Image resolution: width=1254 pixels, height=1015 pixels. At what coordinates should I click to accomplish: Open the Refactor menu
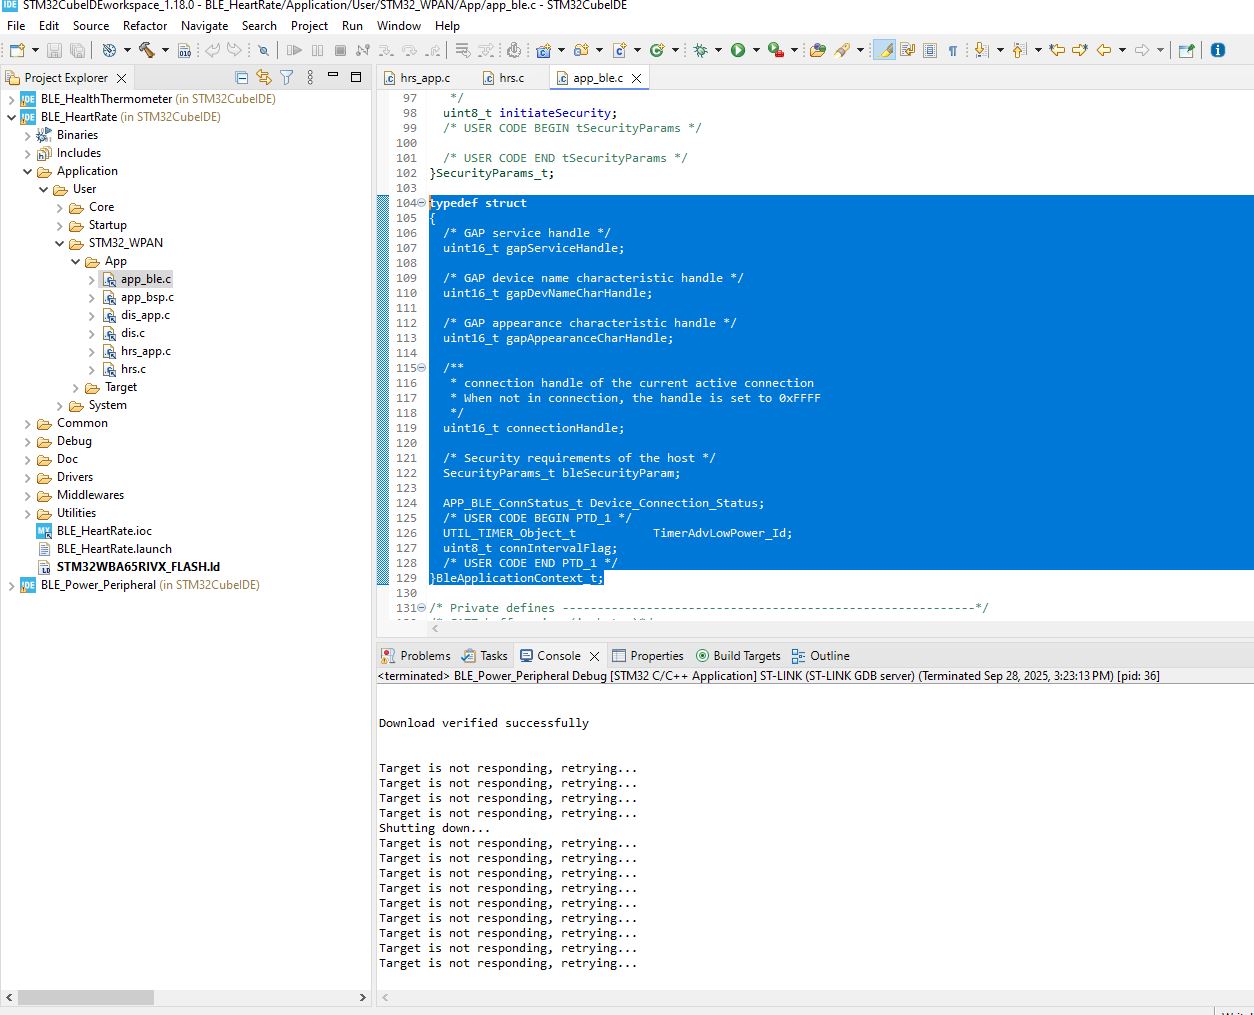[x=145, y=25]
